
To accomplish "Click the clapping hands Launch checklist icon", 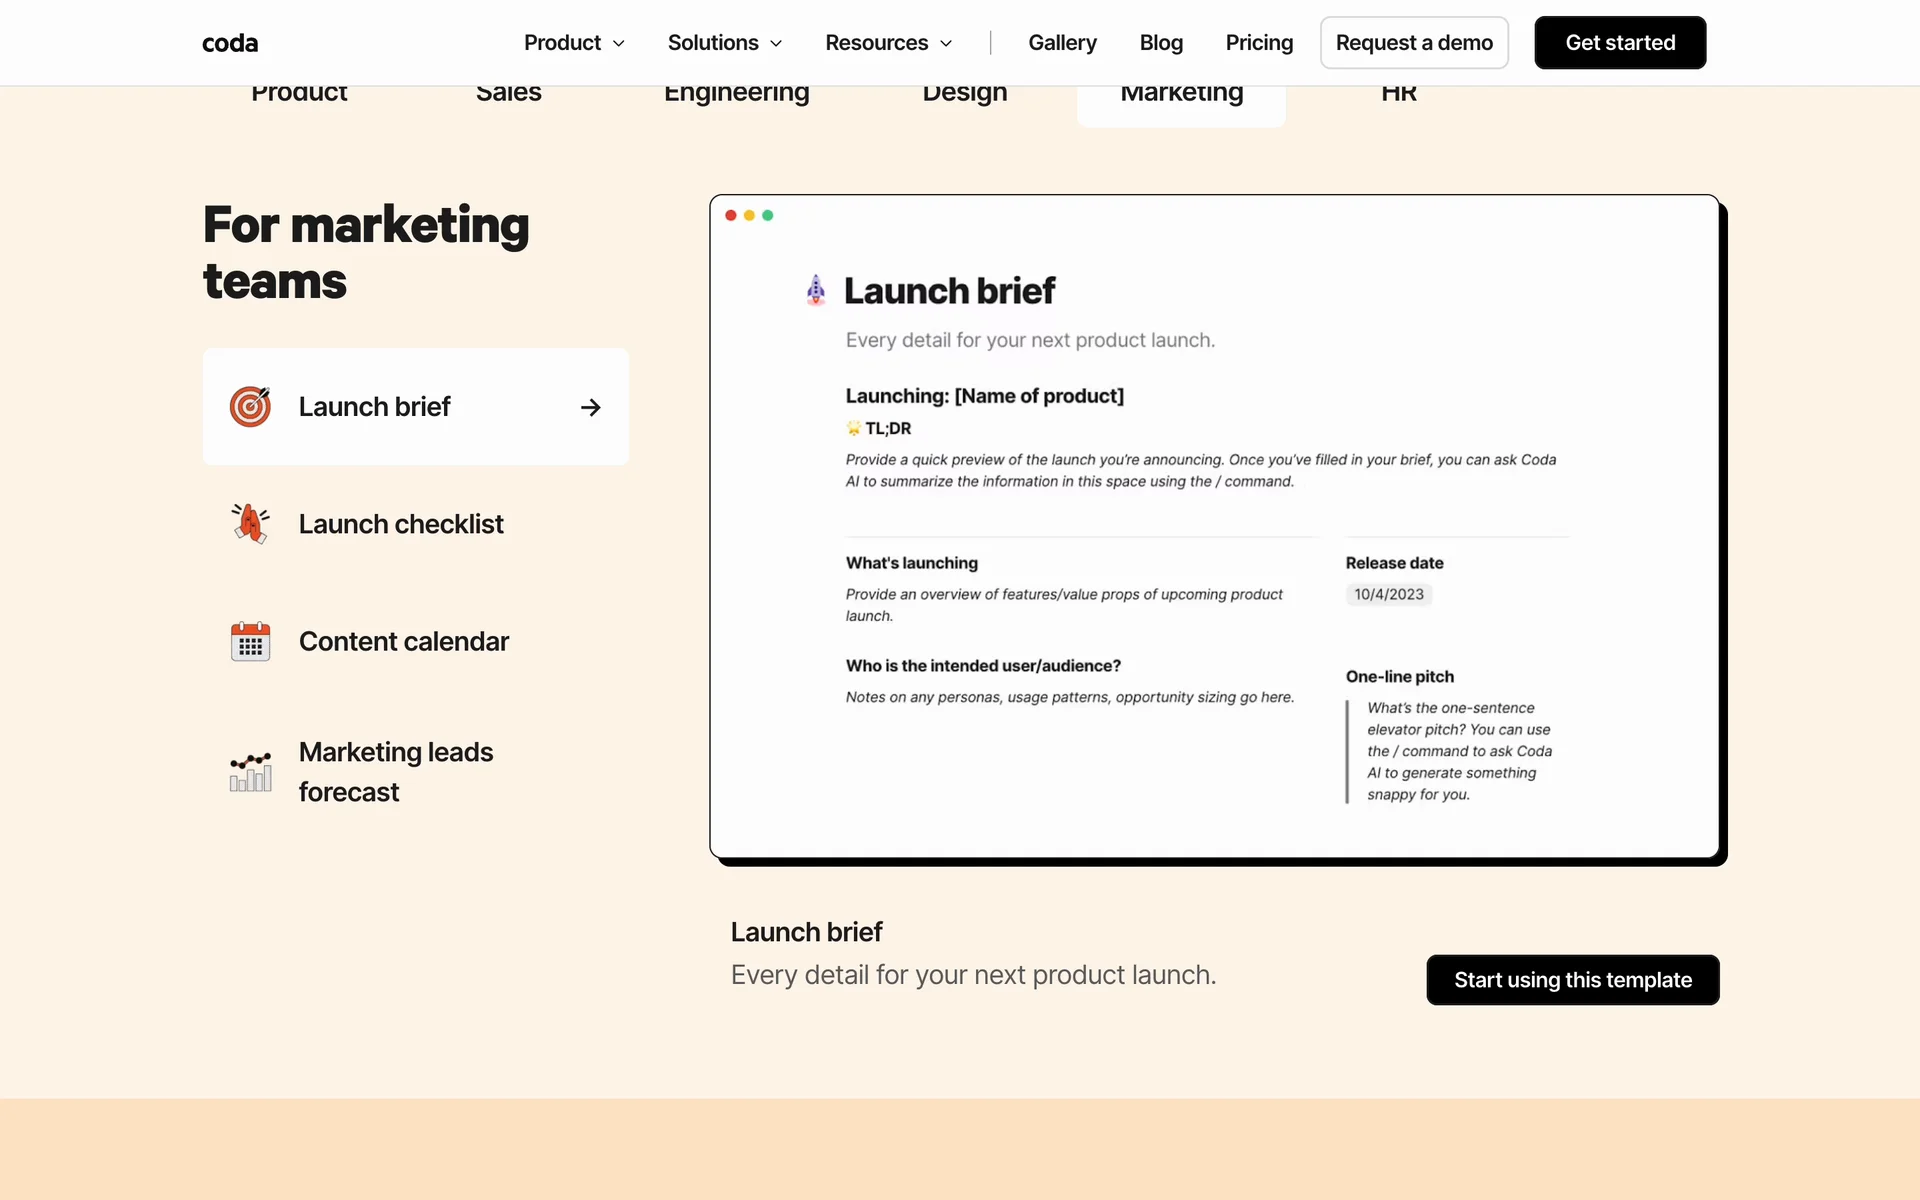I will click(x=250, y=523).
